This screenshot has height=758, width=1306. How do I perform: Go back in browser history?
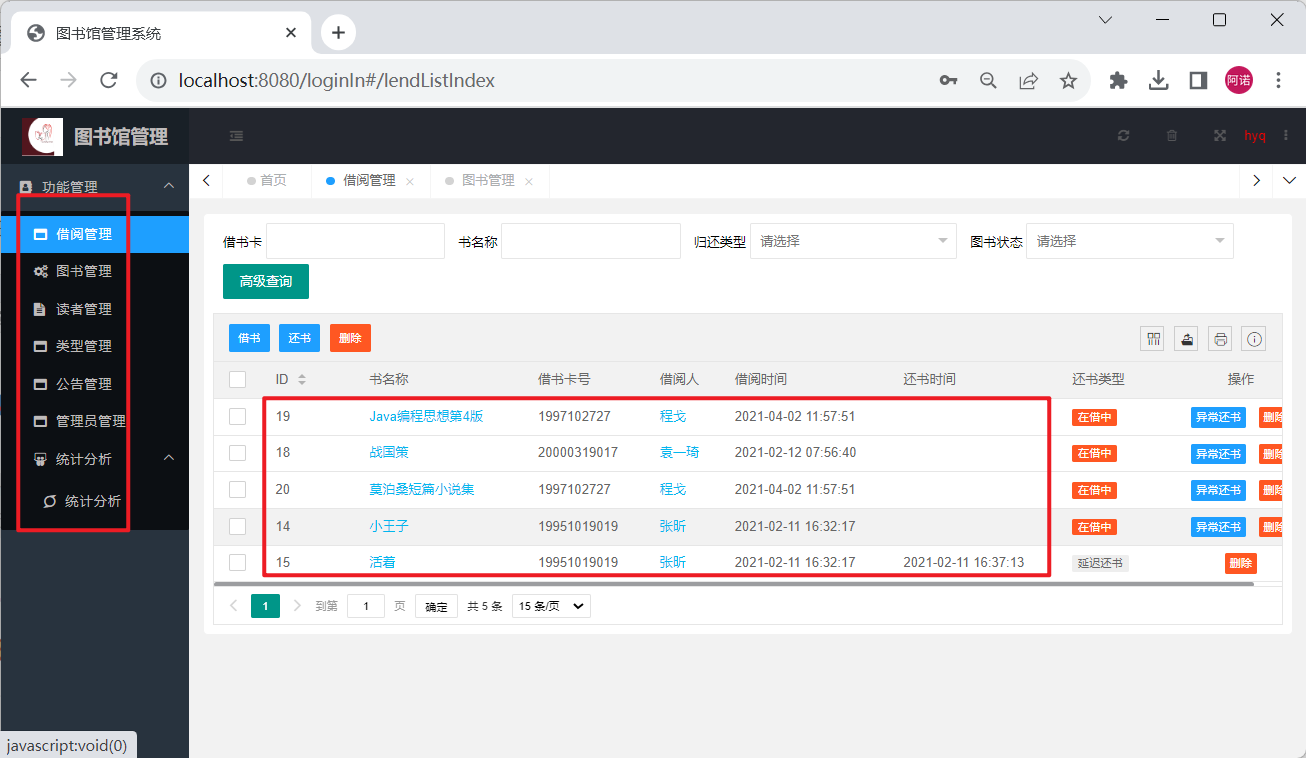[29, 81]
